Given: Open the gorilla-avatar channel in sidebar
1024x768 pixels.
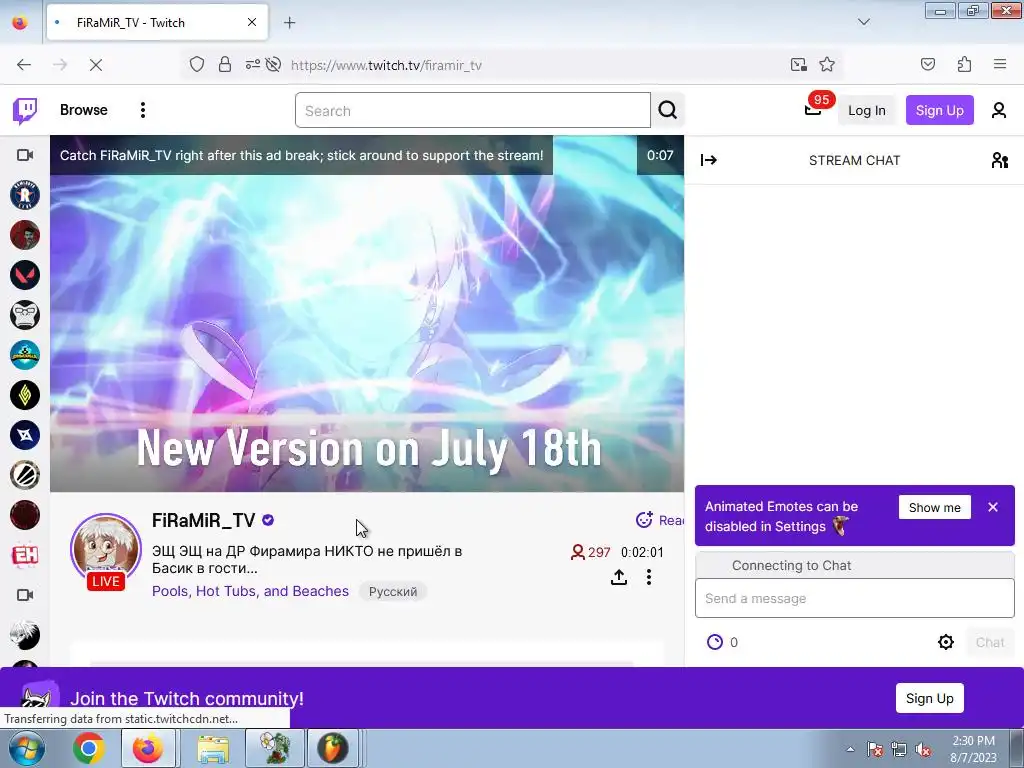Looking at the screenshot, I should tap(25, 315).
